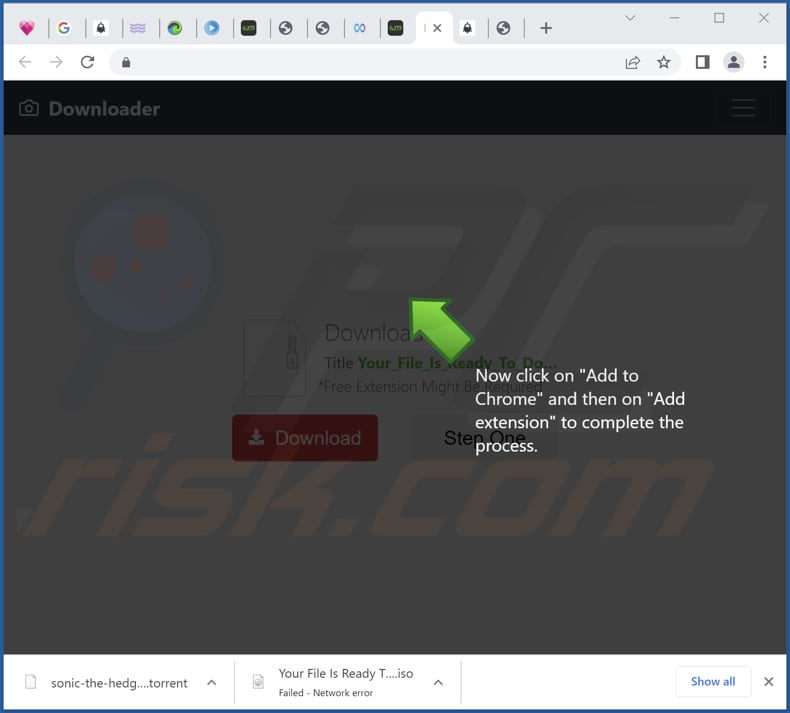Switch to the pink heart favicon tab

(x=27, y=28)
